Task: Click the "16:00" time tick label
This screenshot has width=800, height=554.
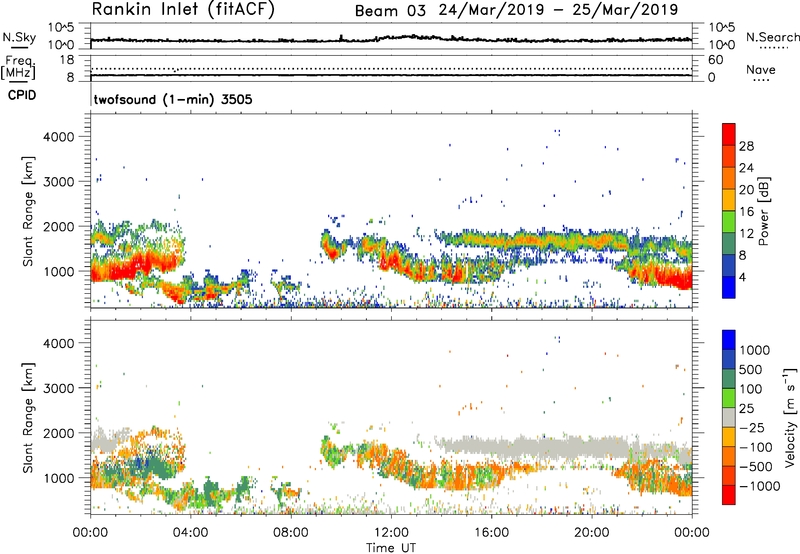Action: [491, 533]
